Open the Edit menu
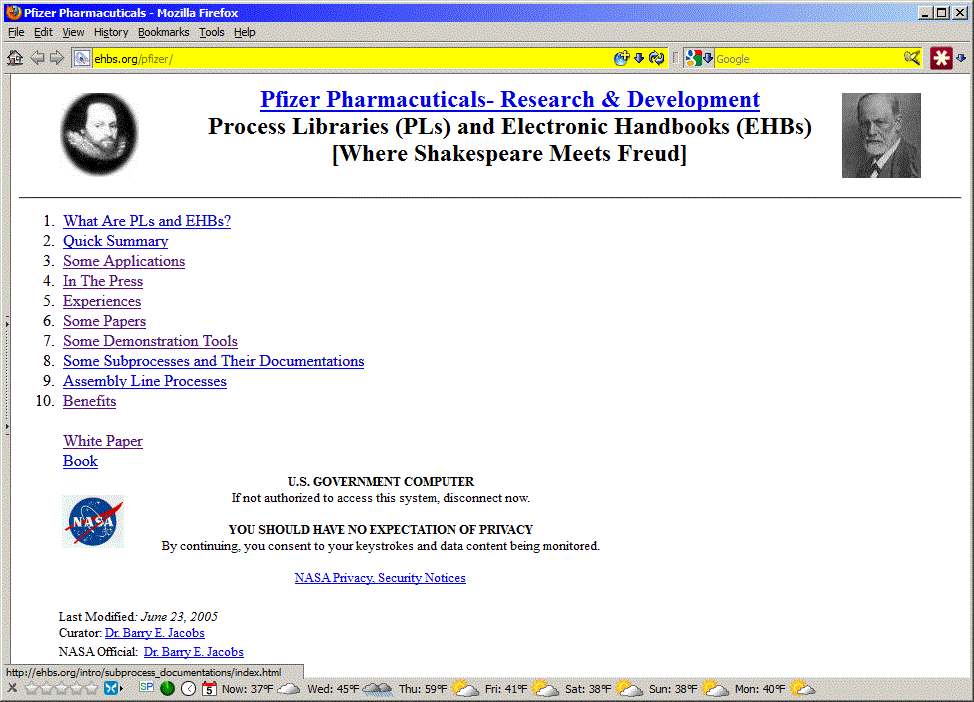Image resolution: width=974 pixels, height=702 pixels. click(43, 32)
